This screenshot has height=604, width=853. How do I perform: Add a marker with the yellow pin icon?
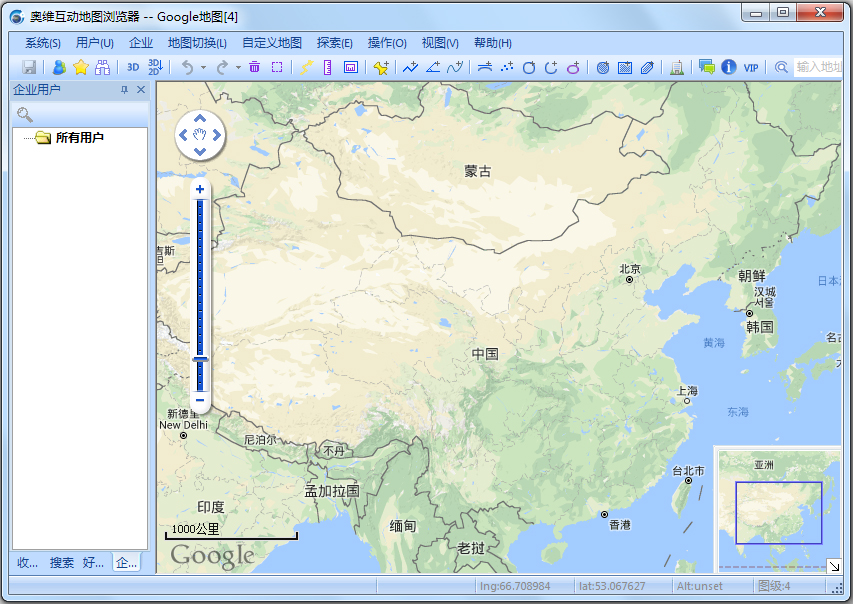coord(381,67)
